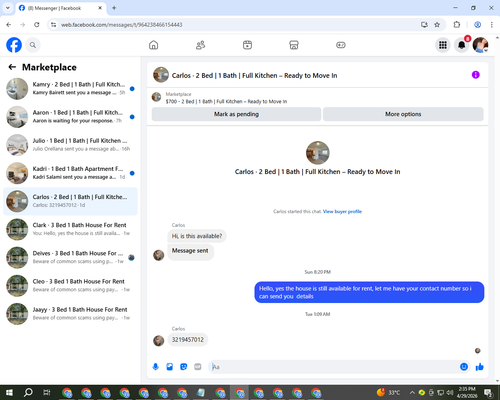
Task: Open the Windows Start button
Action: click(x=9, y=393)
